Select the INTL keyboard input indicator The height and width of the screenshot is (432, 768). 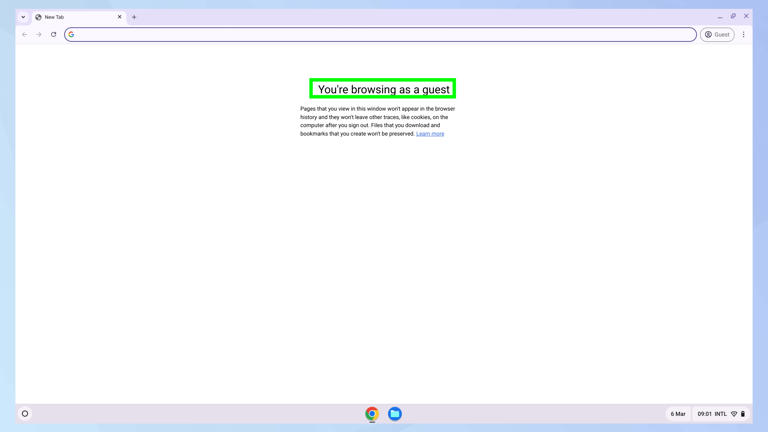click(x=720, y=414)
